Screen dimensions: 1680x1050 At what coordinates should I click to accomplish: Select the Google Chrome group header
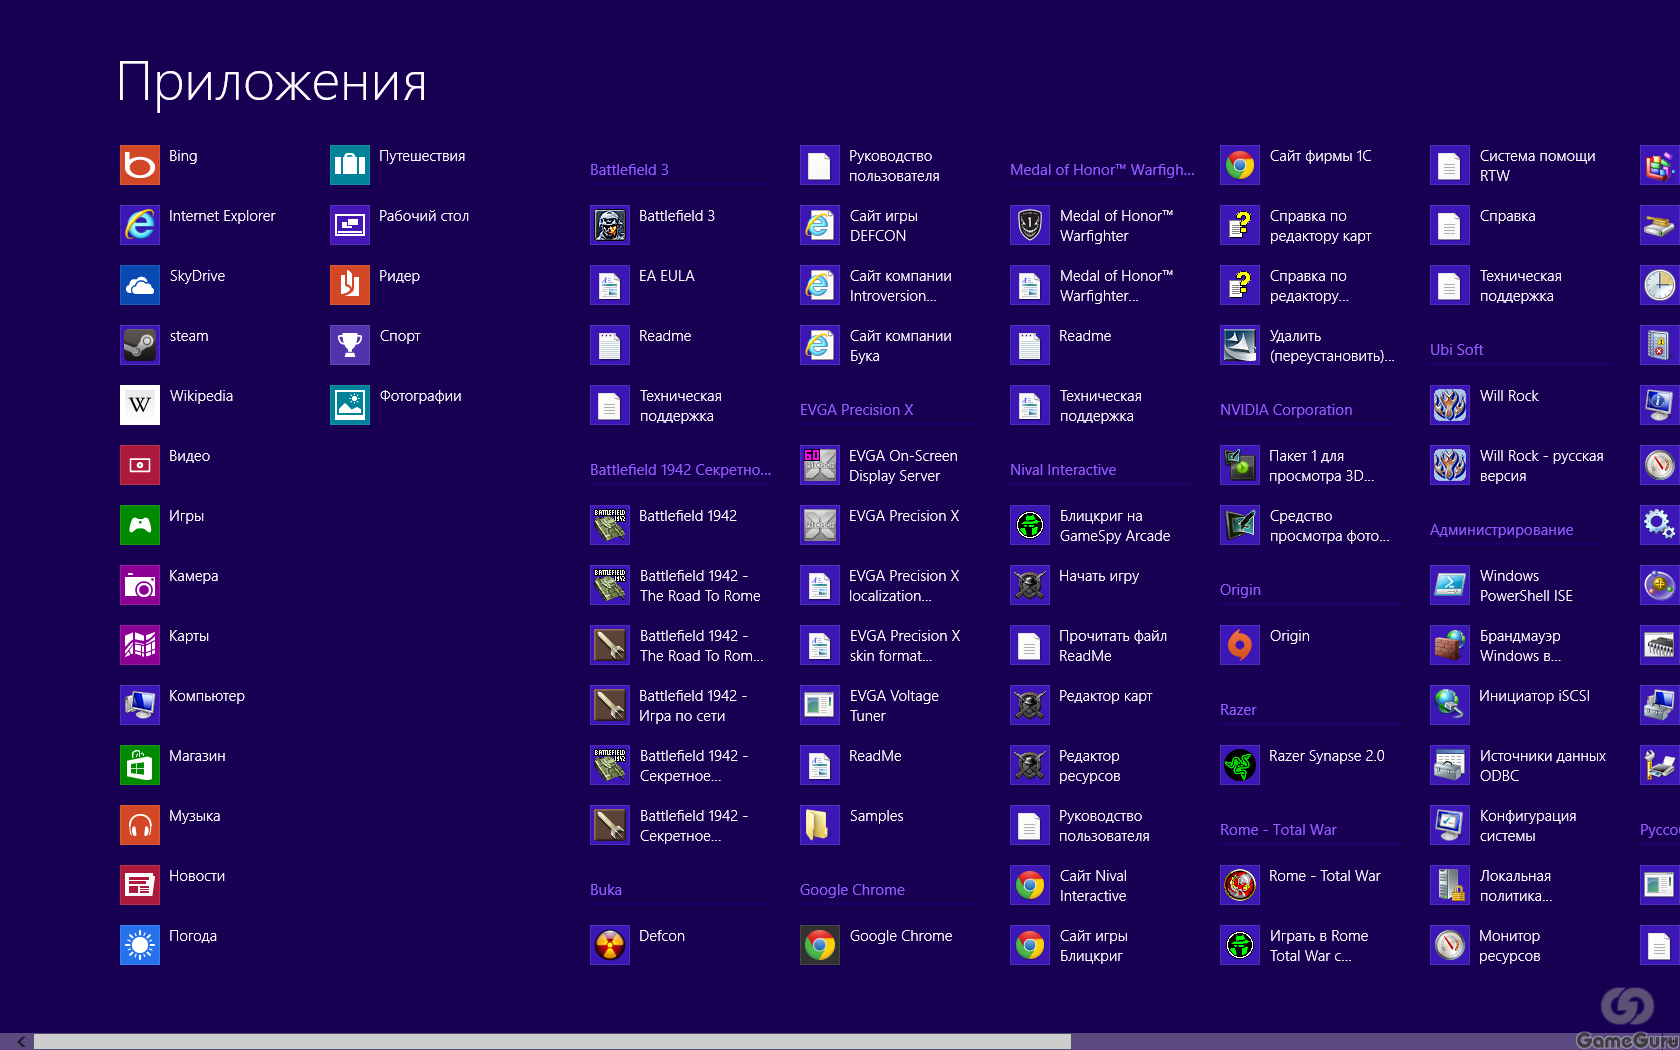tap(852, 890)
